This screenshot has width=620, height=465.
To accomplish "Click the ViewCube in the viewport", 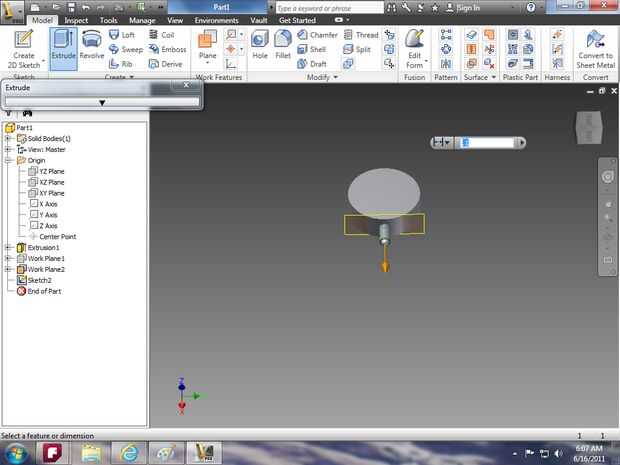I will click(x=588, y=127).
